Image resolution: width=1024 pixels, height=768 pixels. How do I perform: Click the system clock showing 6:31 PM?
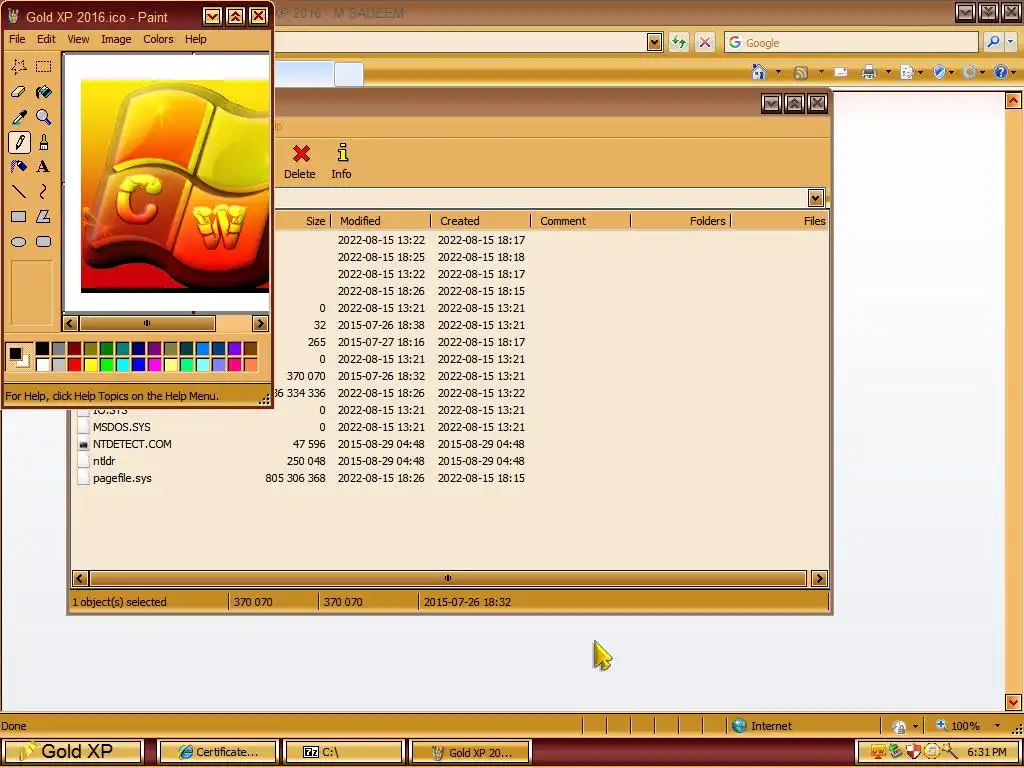987,752
